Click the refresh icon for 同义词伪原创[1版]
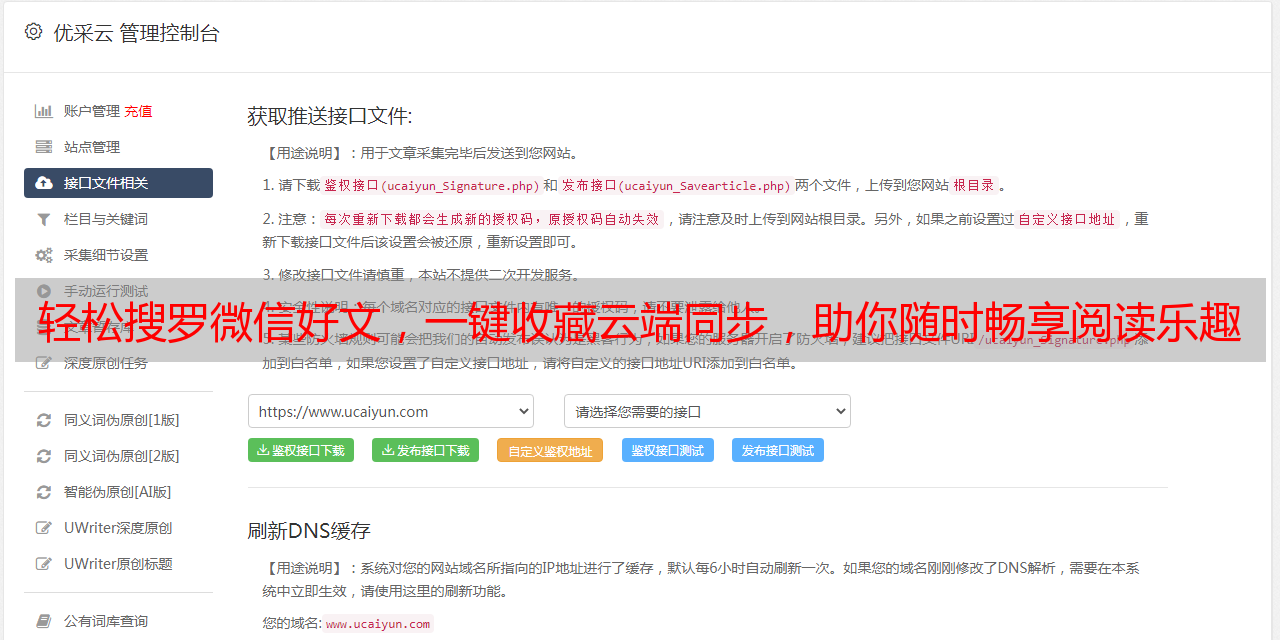This screenshot has width=1280, height=640. click(44, 420)
